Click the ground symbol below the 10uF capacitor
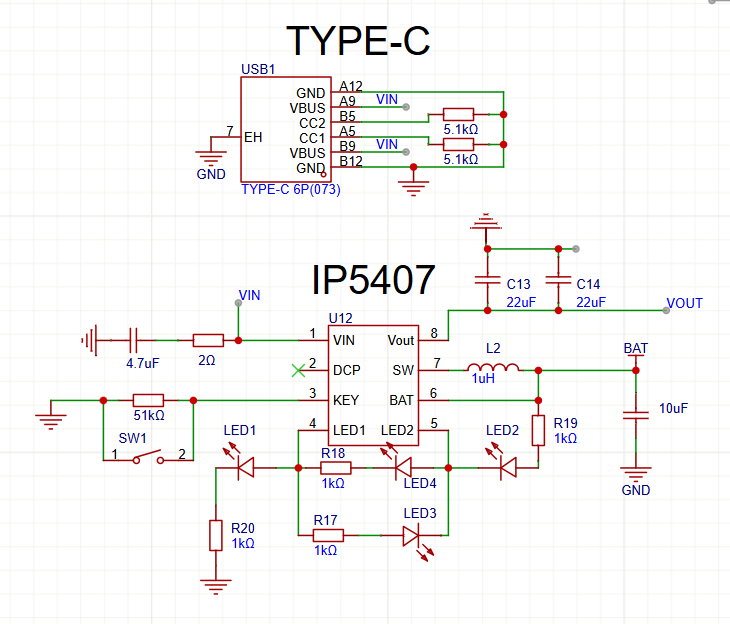730x624 pixels. pyautogui.click(x=634, y=472)
